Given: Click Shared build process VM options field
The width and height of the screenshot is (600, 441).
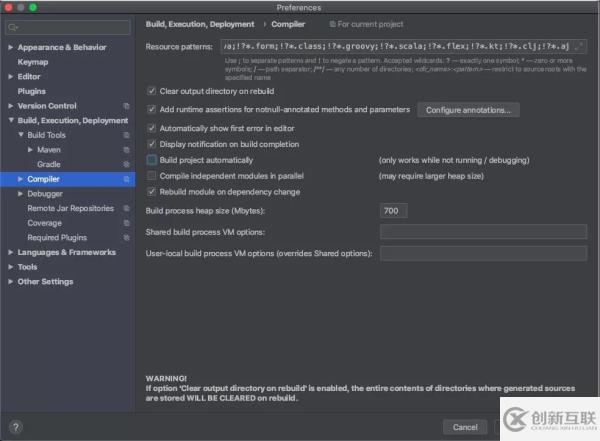Looking at the screenshot, I should pos(483,232).
